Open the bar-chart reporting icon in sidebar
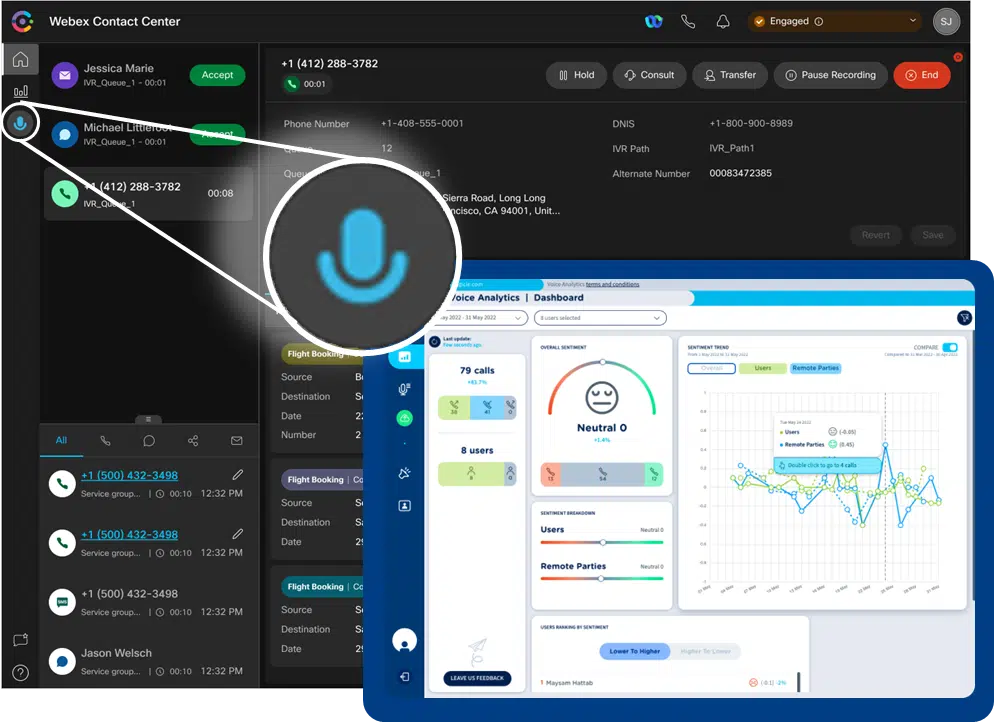994x722 pixels. click(20, 92)
